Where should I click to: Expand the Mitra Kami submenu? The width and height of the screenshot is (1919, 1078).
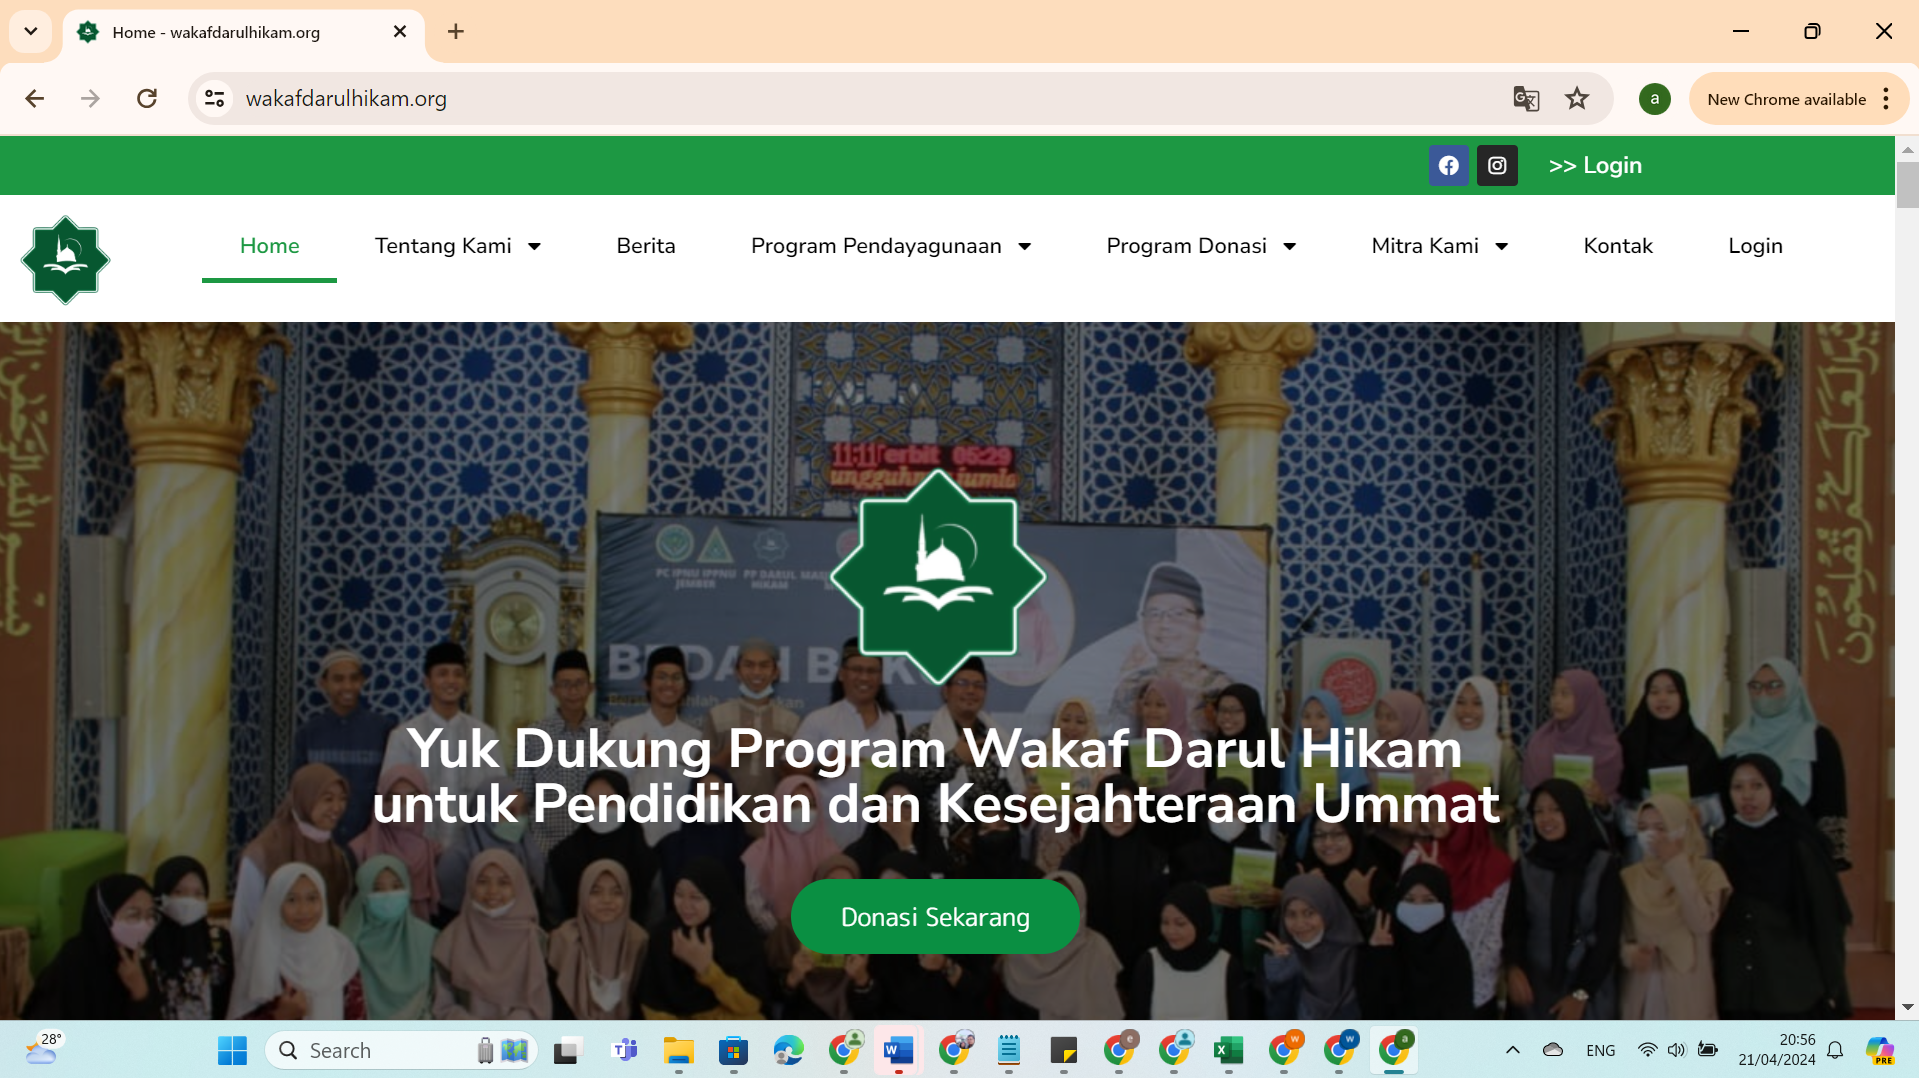point(1439,246)
